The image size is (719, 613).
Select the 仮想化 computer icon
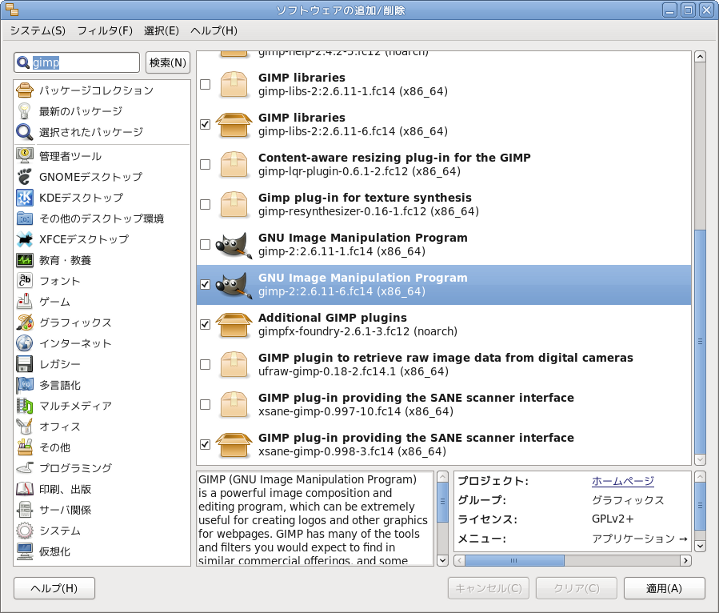25,552
